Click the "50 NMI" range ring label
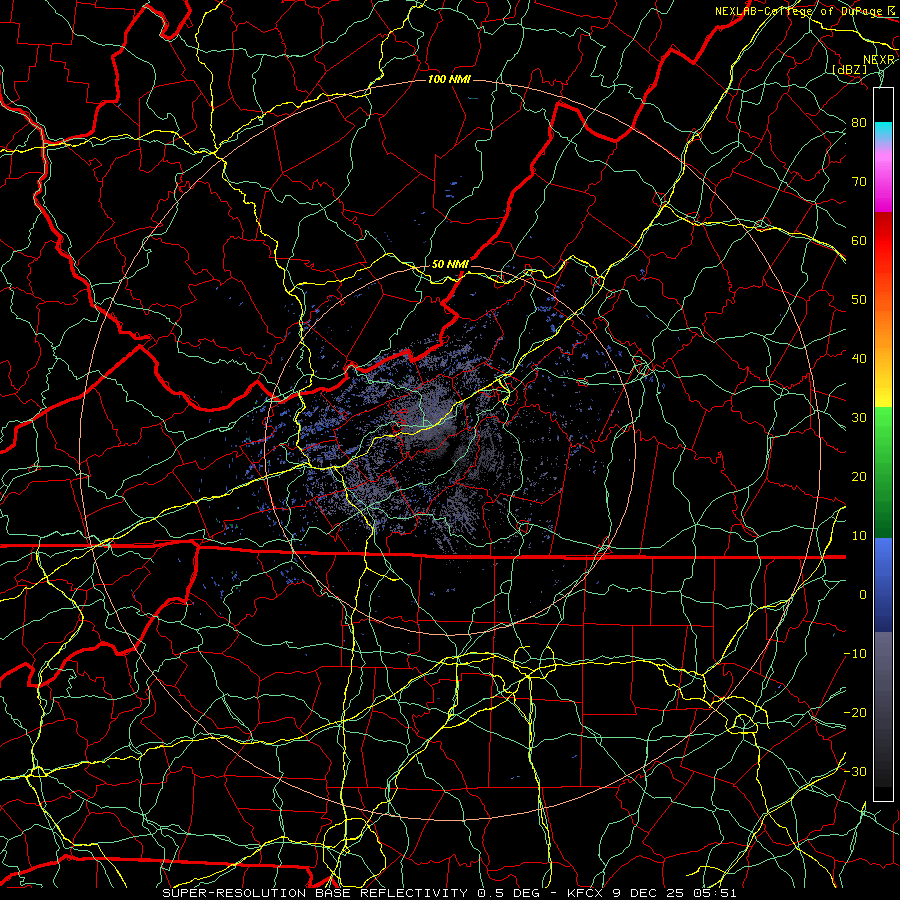The height and width of the screenshot is (900, 900). click(450, 265)
